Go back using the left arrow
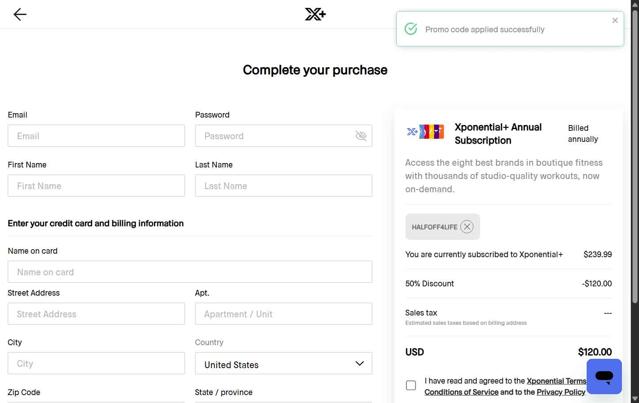Screen dimensions: 639x403 (20, 15)
